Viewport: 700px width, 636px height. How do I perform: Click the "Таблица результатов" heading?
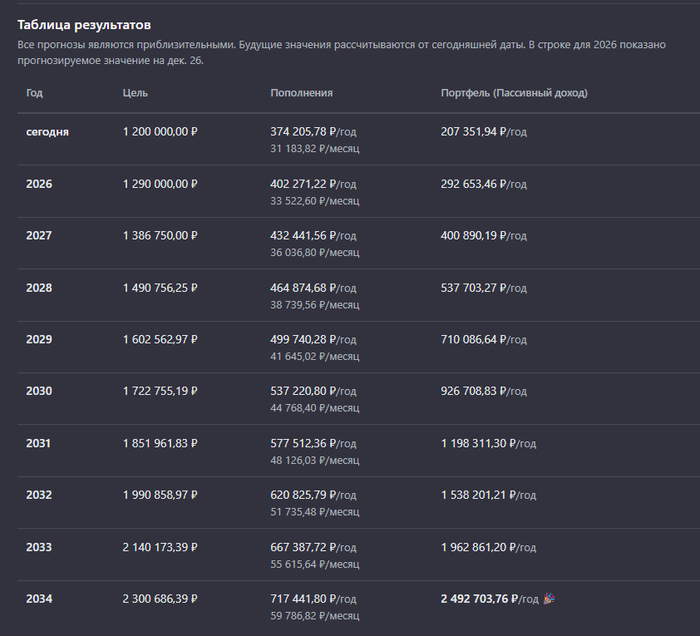[84, 24]
